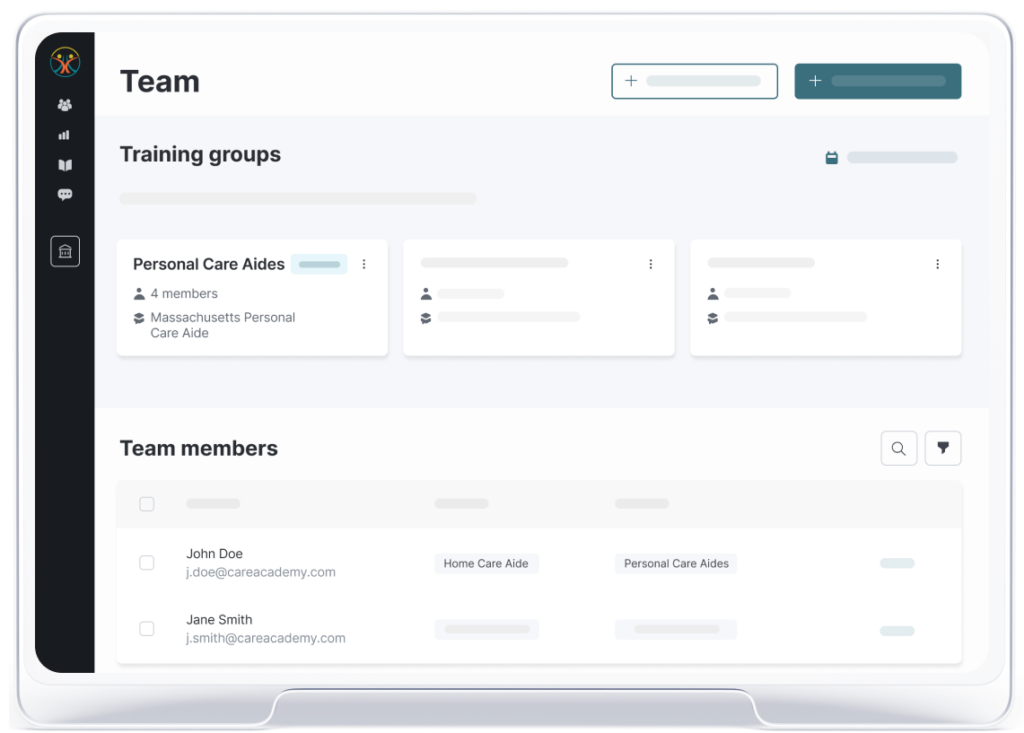The width and height of the screenshot is (1024, 733).
Task: Open the bar chart reports icon
Action: 65,135
